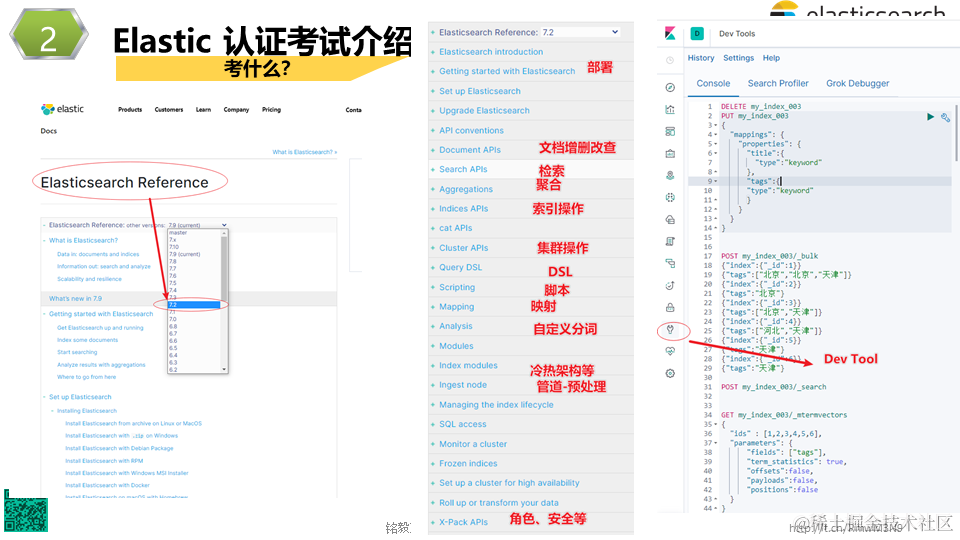
Task: Open the 7.9 (current) version dropdown
Action: pyautogui.click(x=198, y=225)
